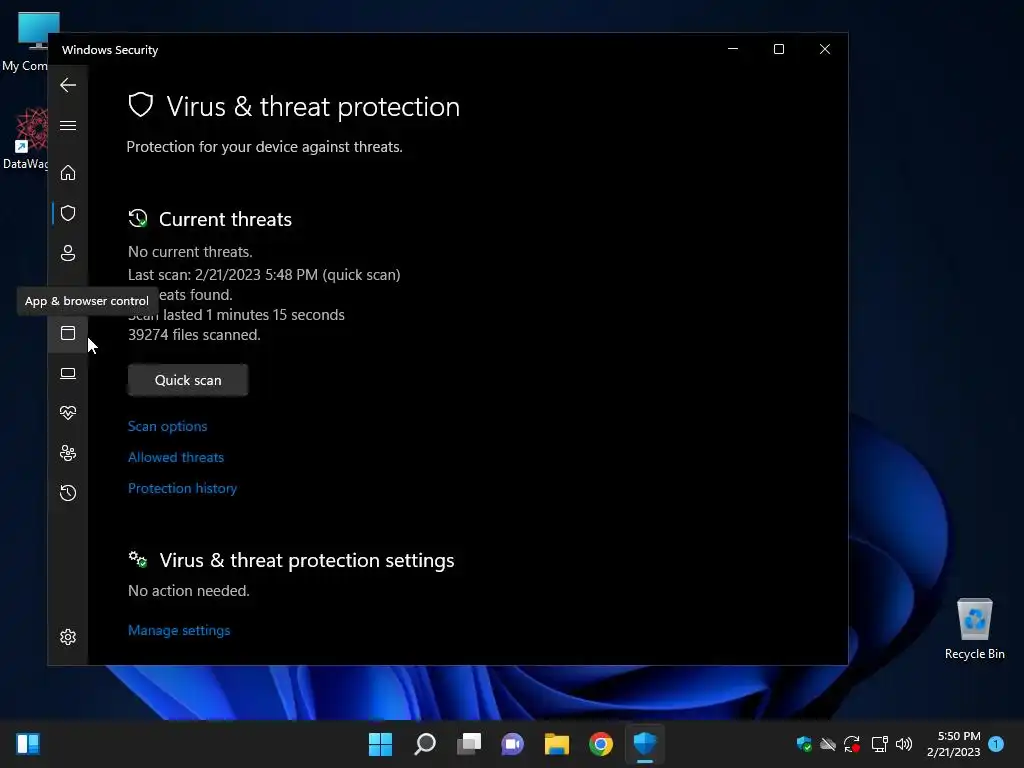The image size is (1024, 768).
Task: Open the Windows Start button
Action: coord(380,744)
